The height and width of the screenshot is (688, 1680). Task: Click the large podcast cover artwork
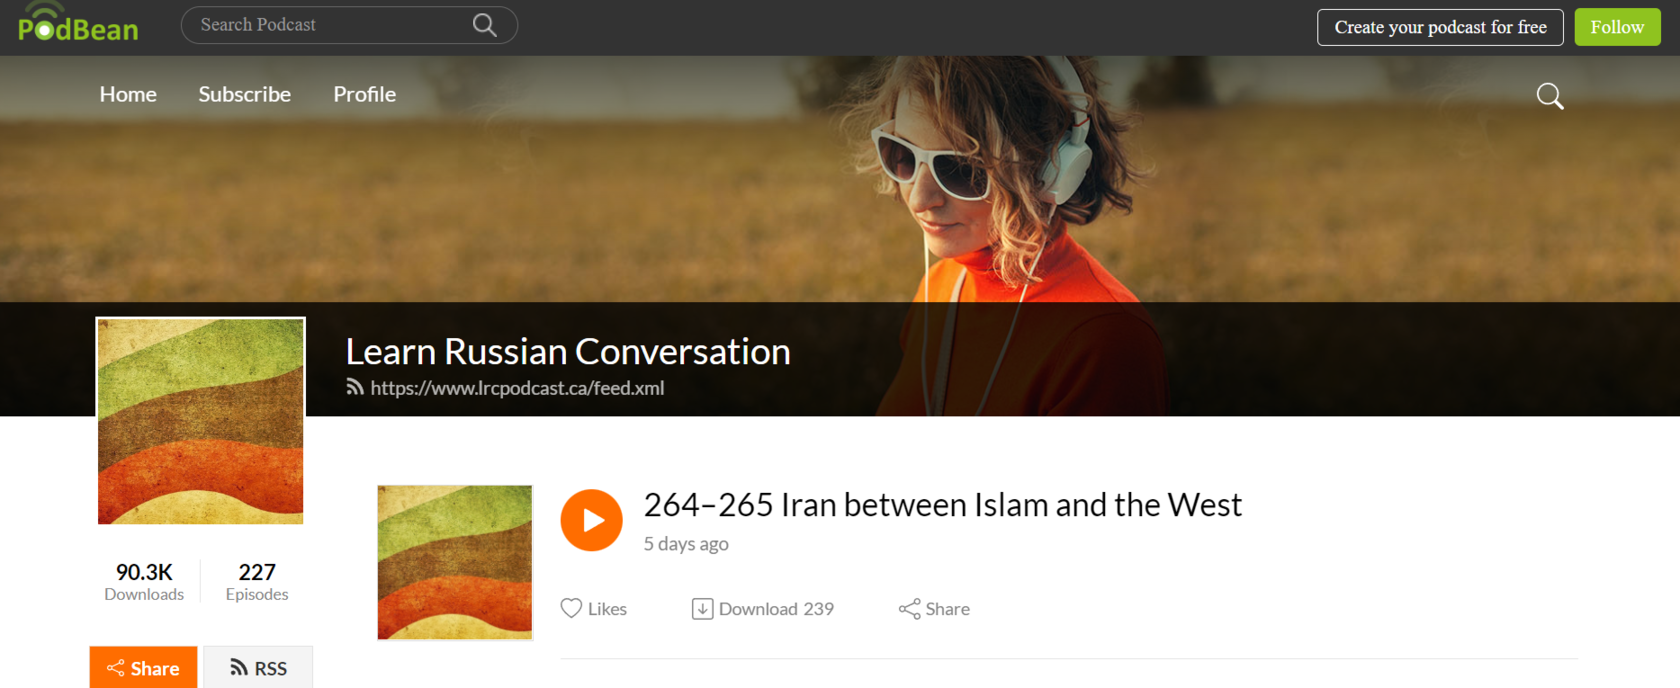pos(200,421)
